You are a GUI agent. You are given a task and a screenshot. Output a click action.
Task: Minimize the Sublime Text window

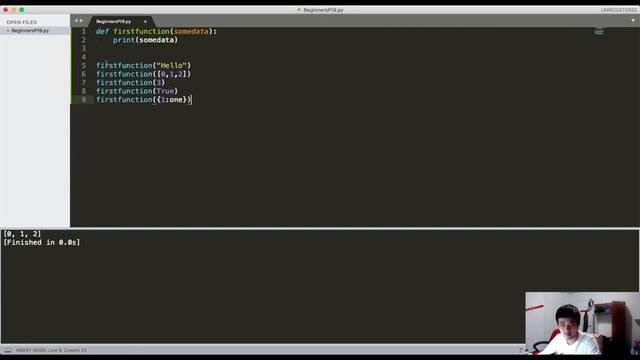pos(14,10)
